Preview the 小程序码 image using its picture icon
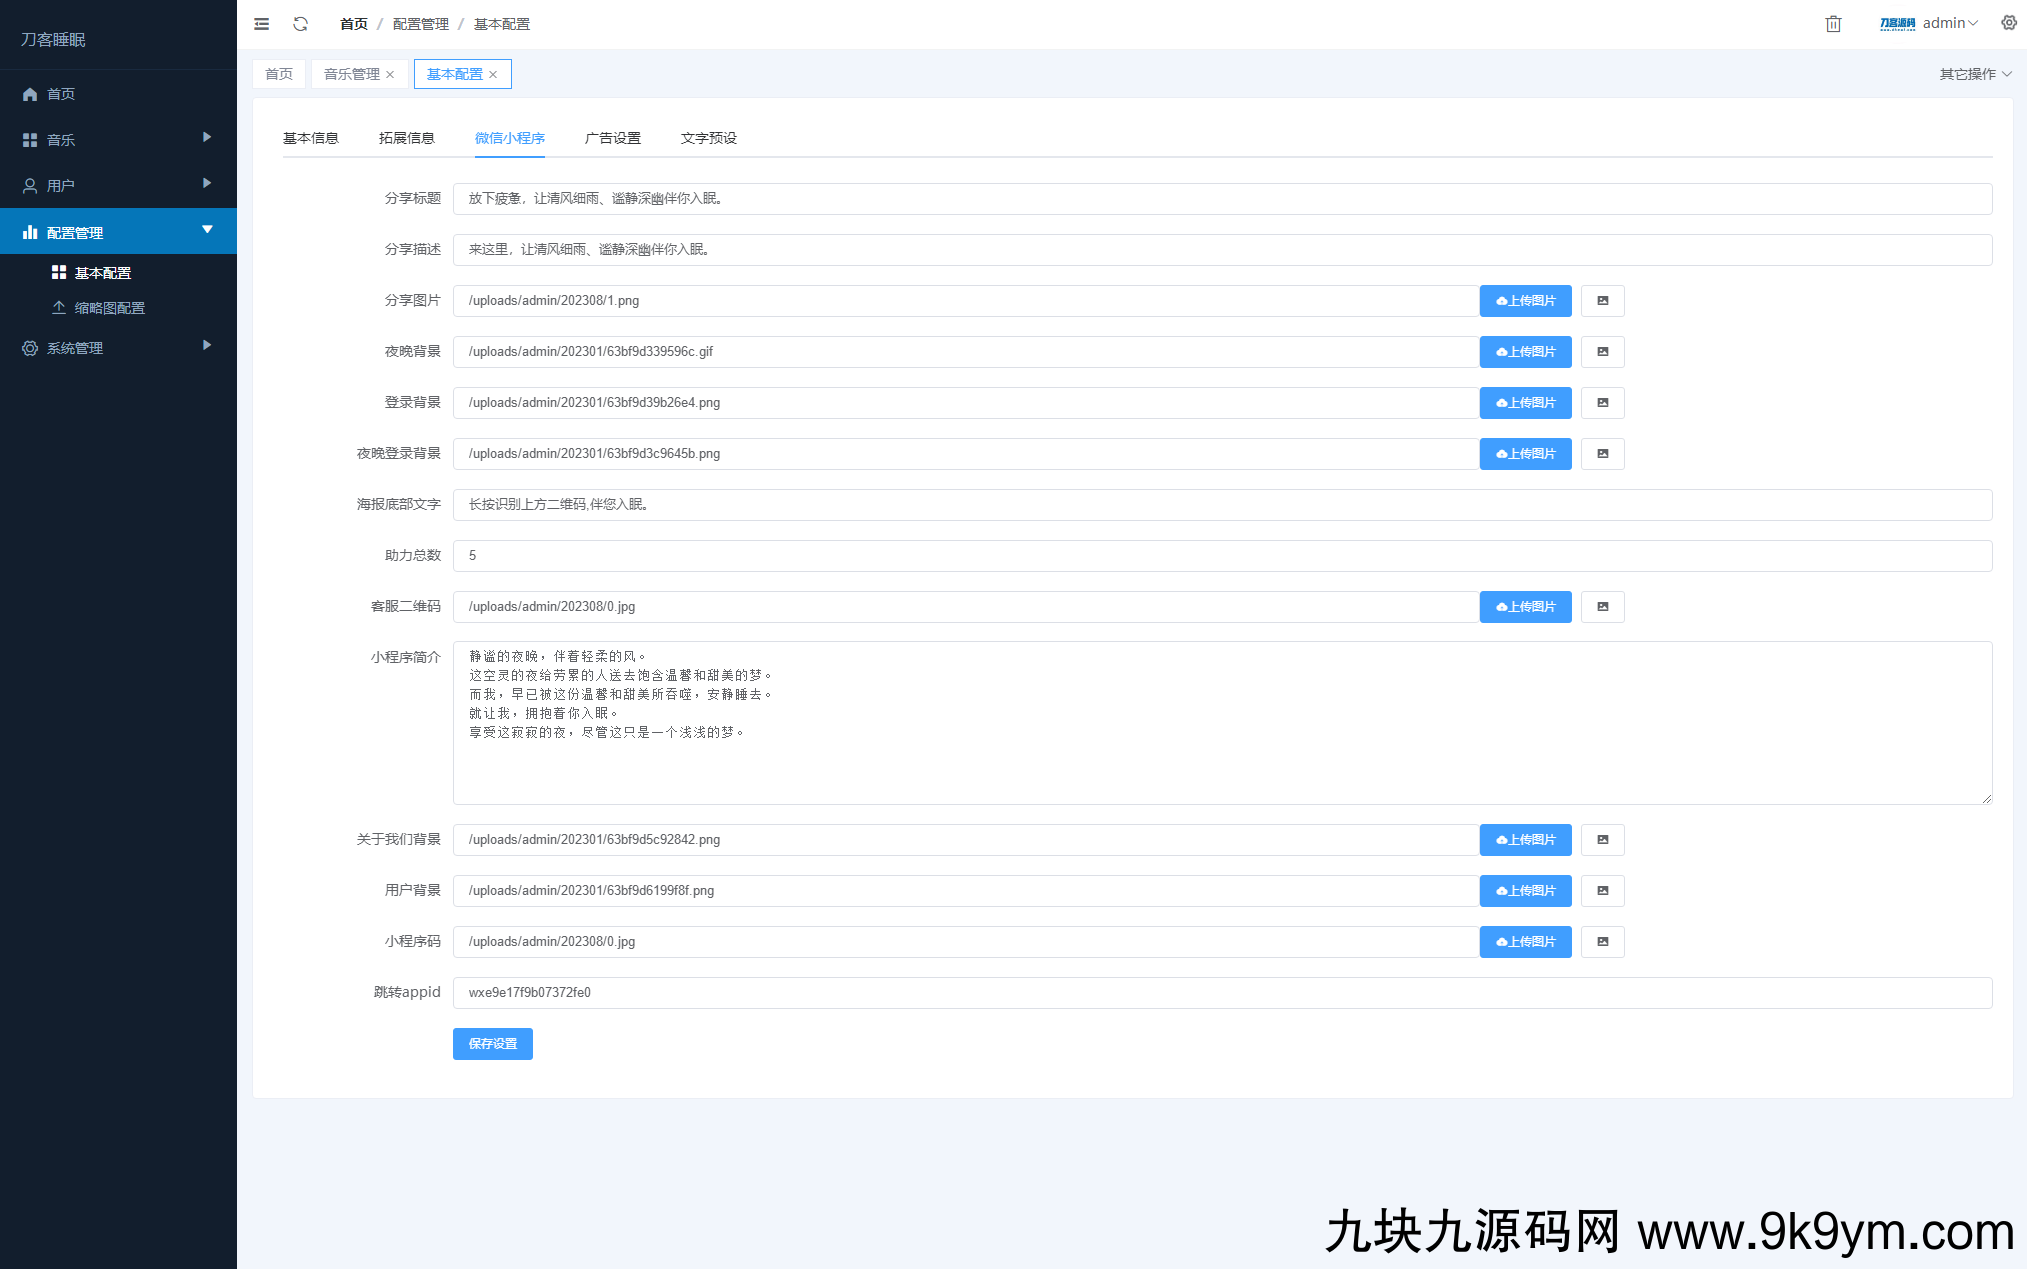Screen dimensions: 2027x1269 pyautogui.click(x=1602, y=941)
